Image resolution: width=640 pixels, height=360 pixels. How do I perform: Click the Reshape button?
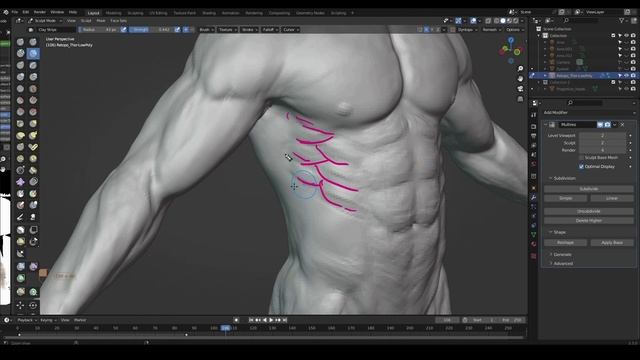(565, 242)
